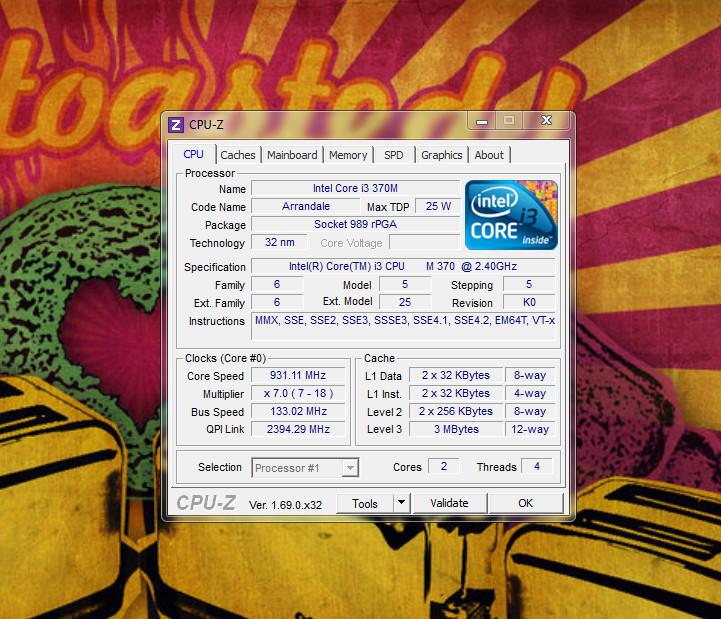Click the Level 3 size 3 MBytes
721x619 pixels.
coord(456,429)
